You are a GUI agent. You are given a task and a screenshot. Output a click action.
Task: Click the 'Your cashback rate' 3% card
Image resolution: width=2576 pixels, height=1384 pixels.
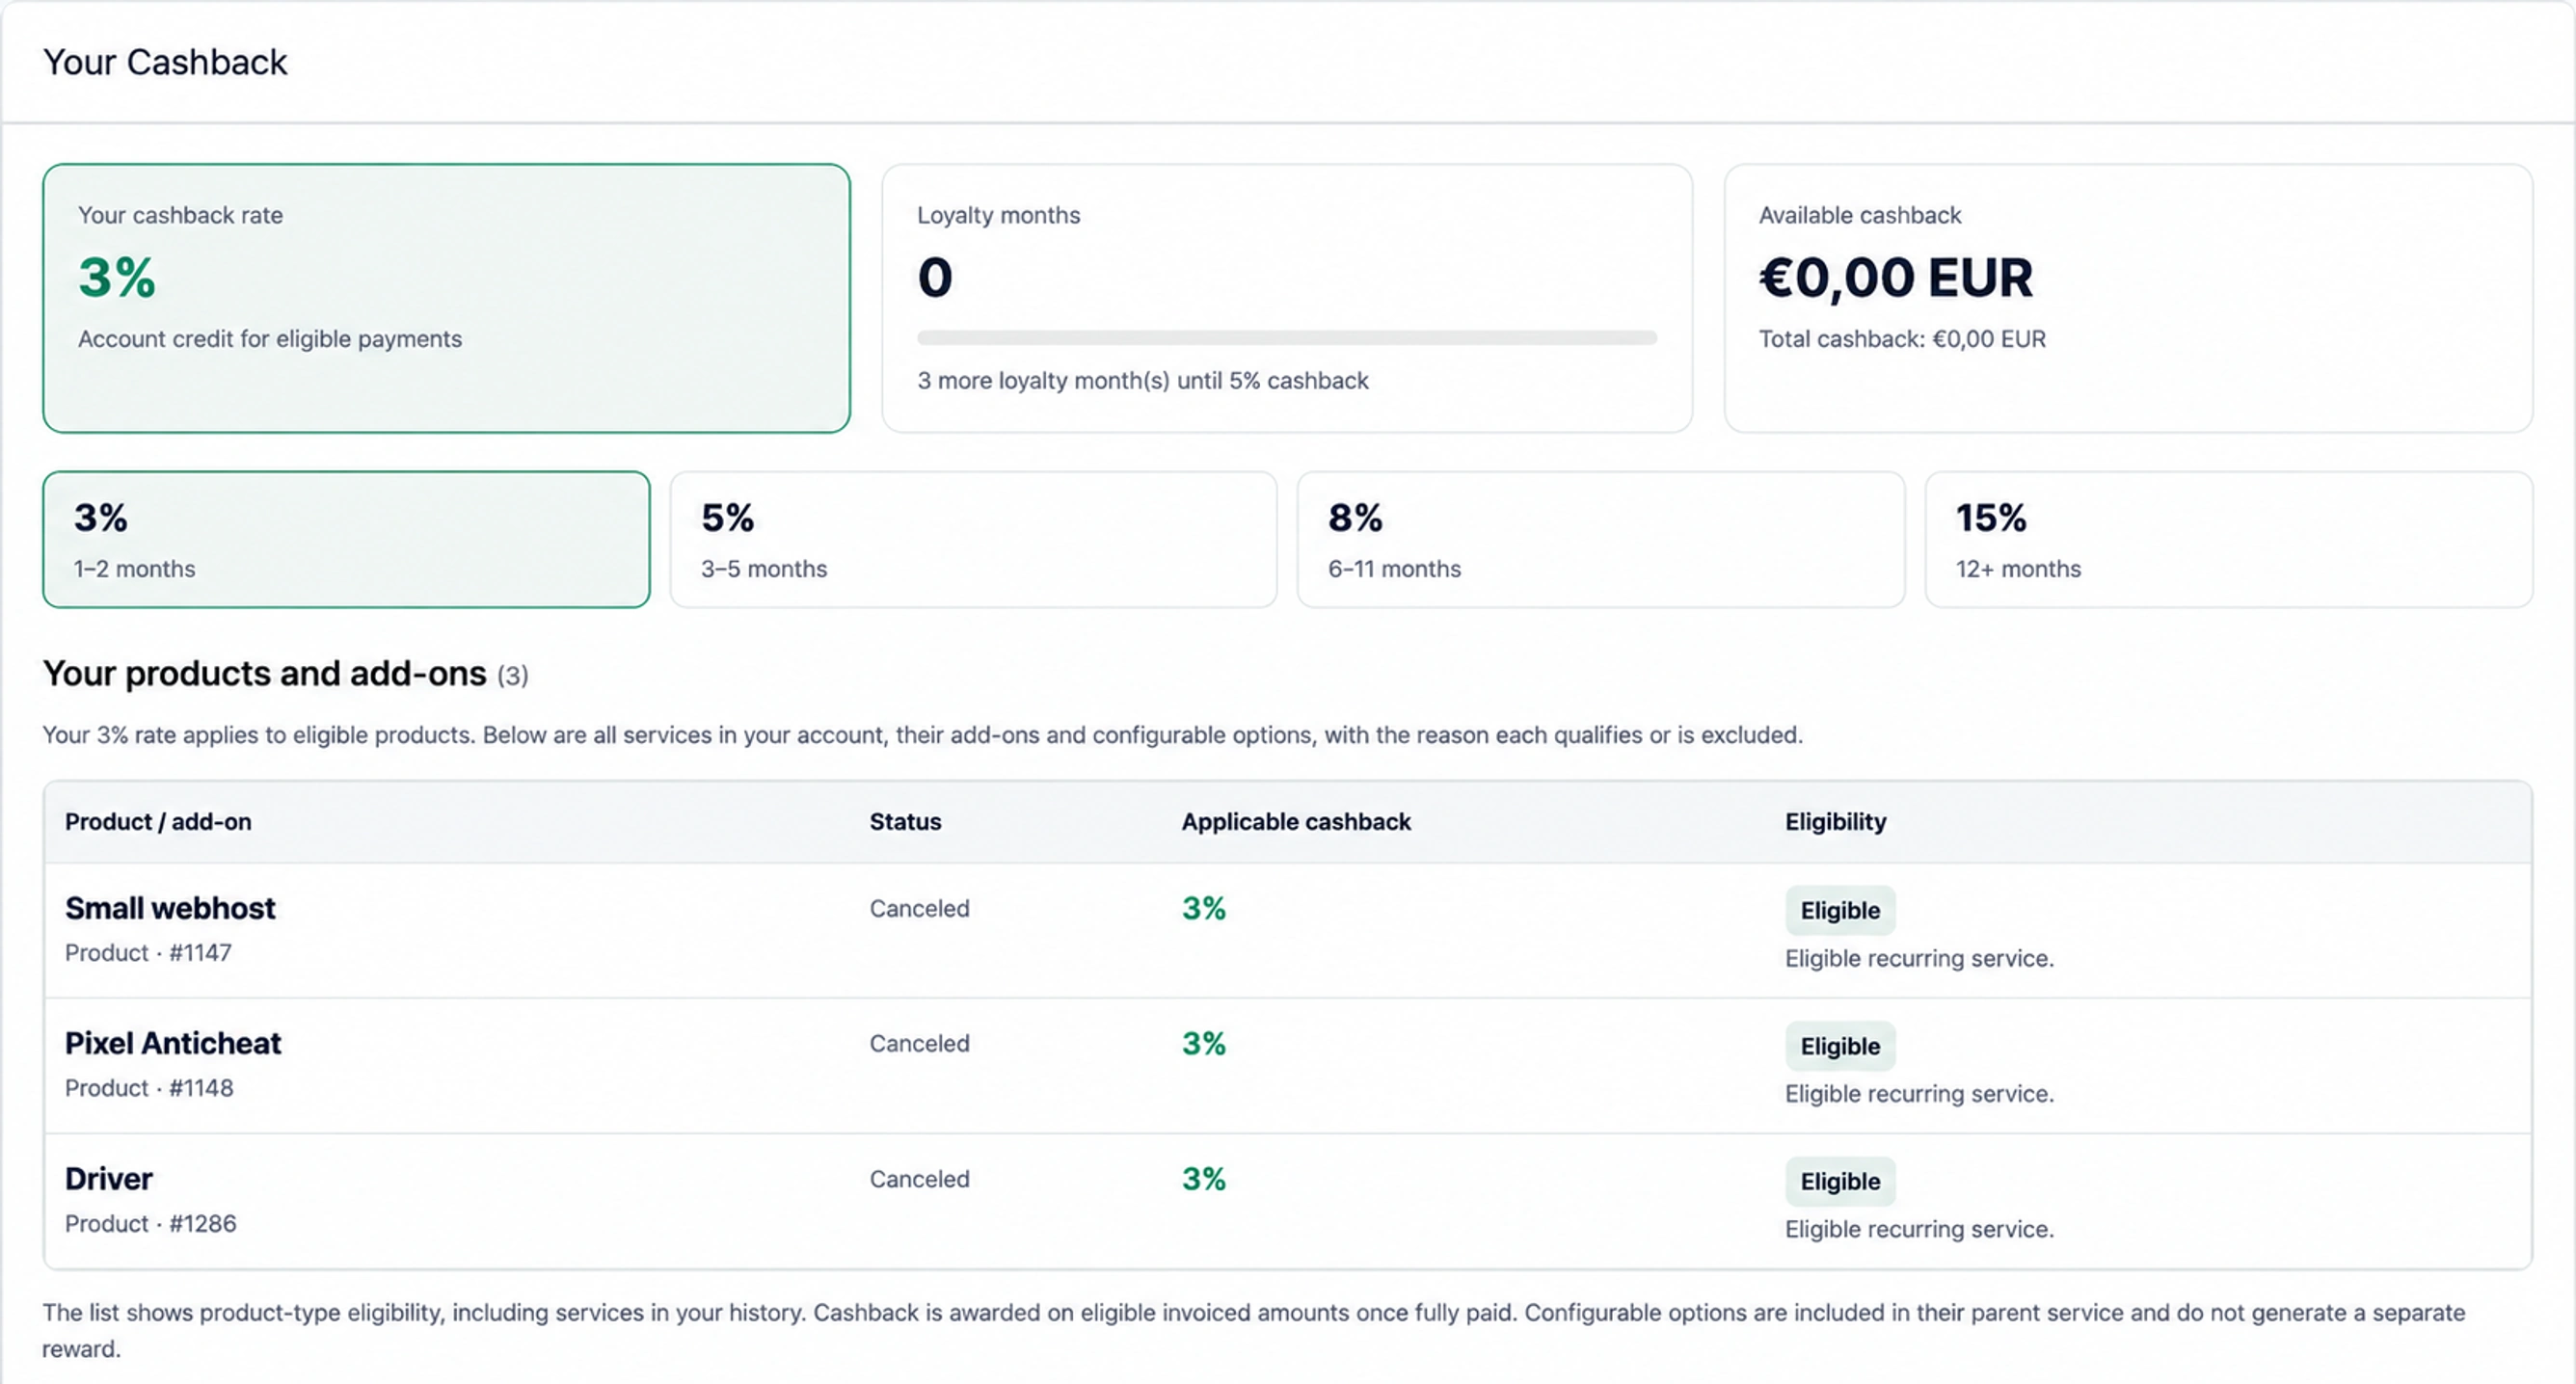(446, 298)
